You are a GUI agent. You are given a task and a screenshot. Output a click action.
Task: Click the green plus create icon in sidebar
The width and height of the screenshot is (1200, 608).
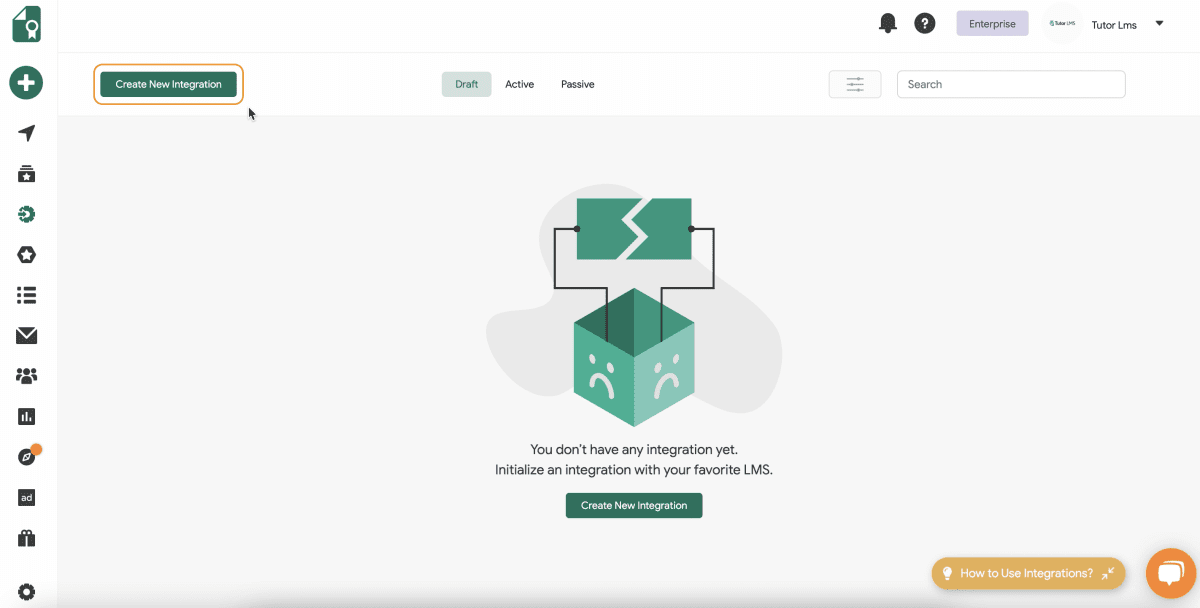(x=26, y=82)
